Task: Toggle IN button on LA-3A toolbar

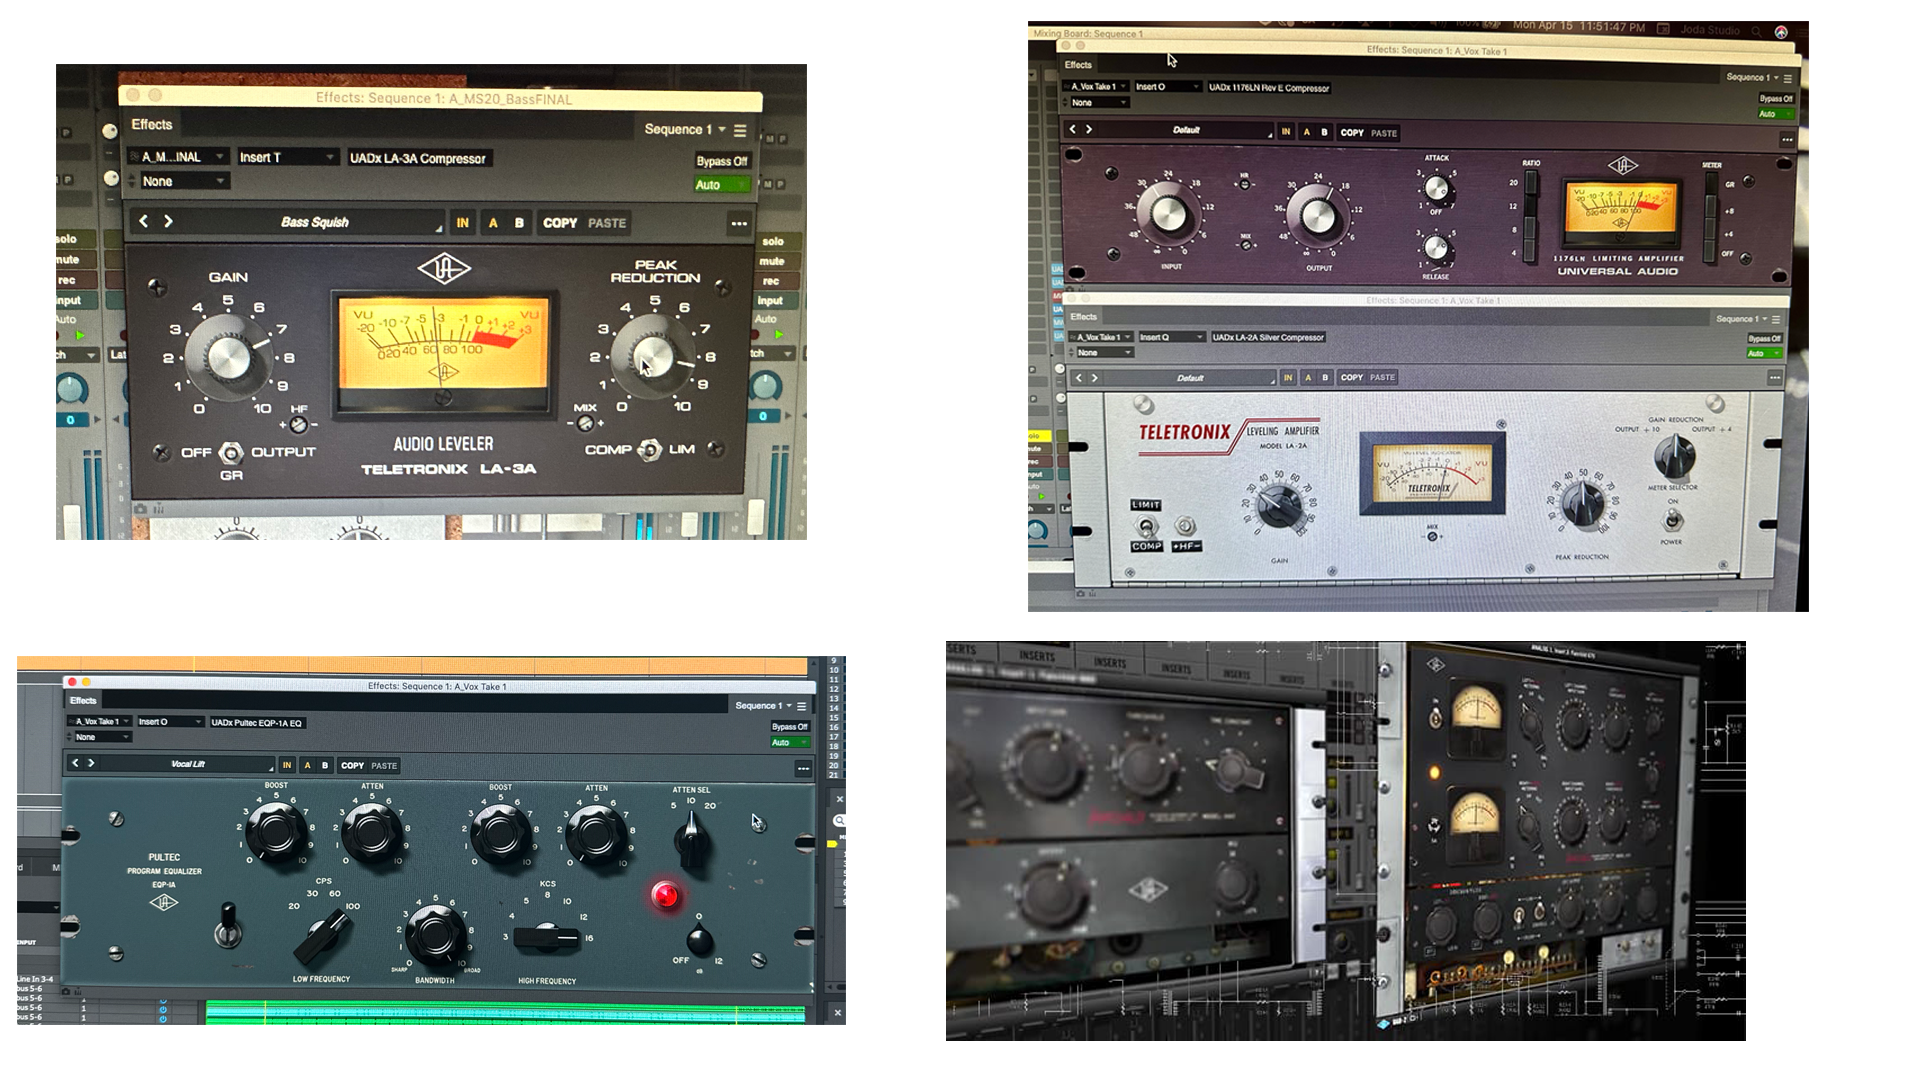Action: point(462,223)
